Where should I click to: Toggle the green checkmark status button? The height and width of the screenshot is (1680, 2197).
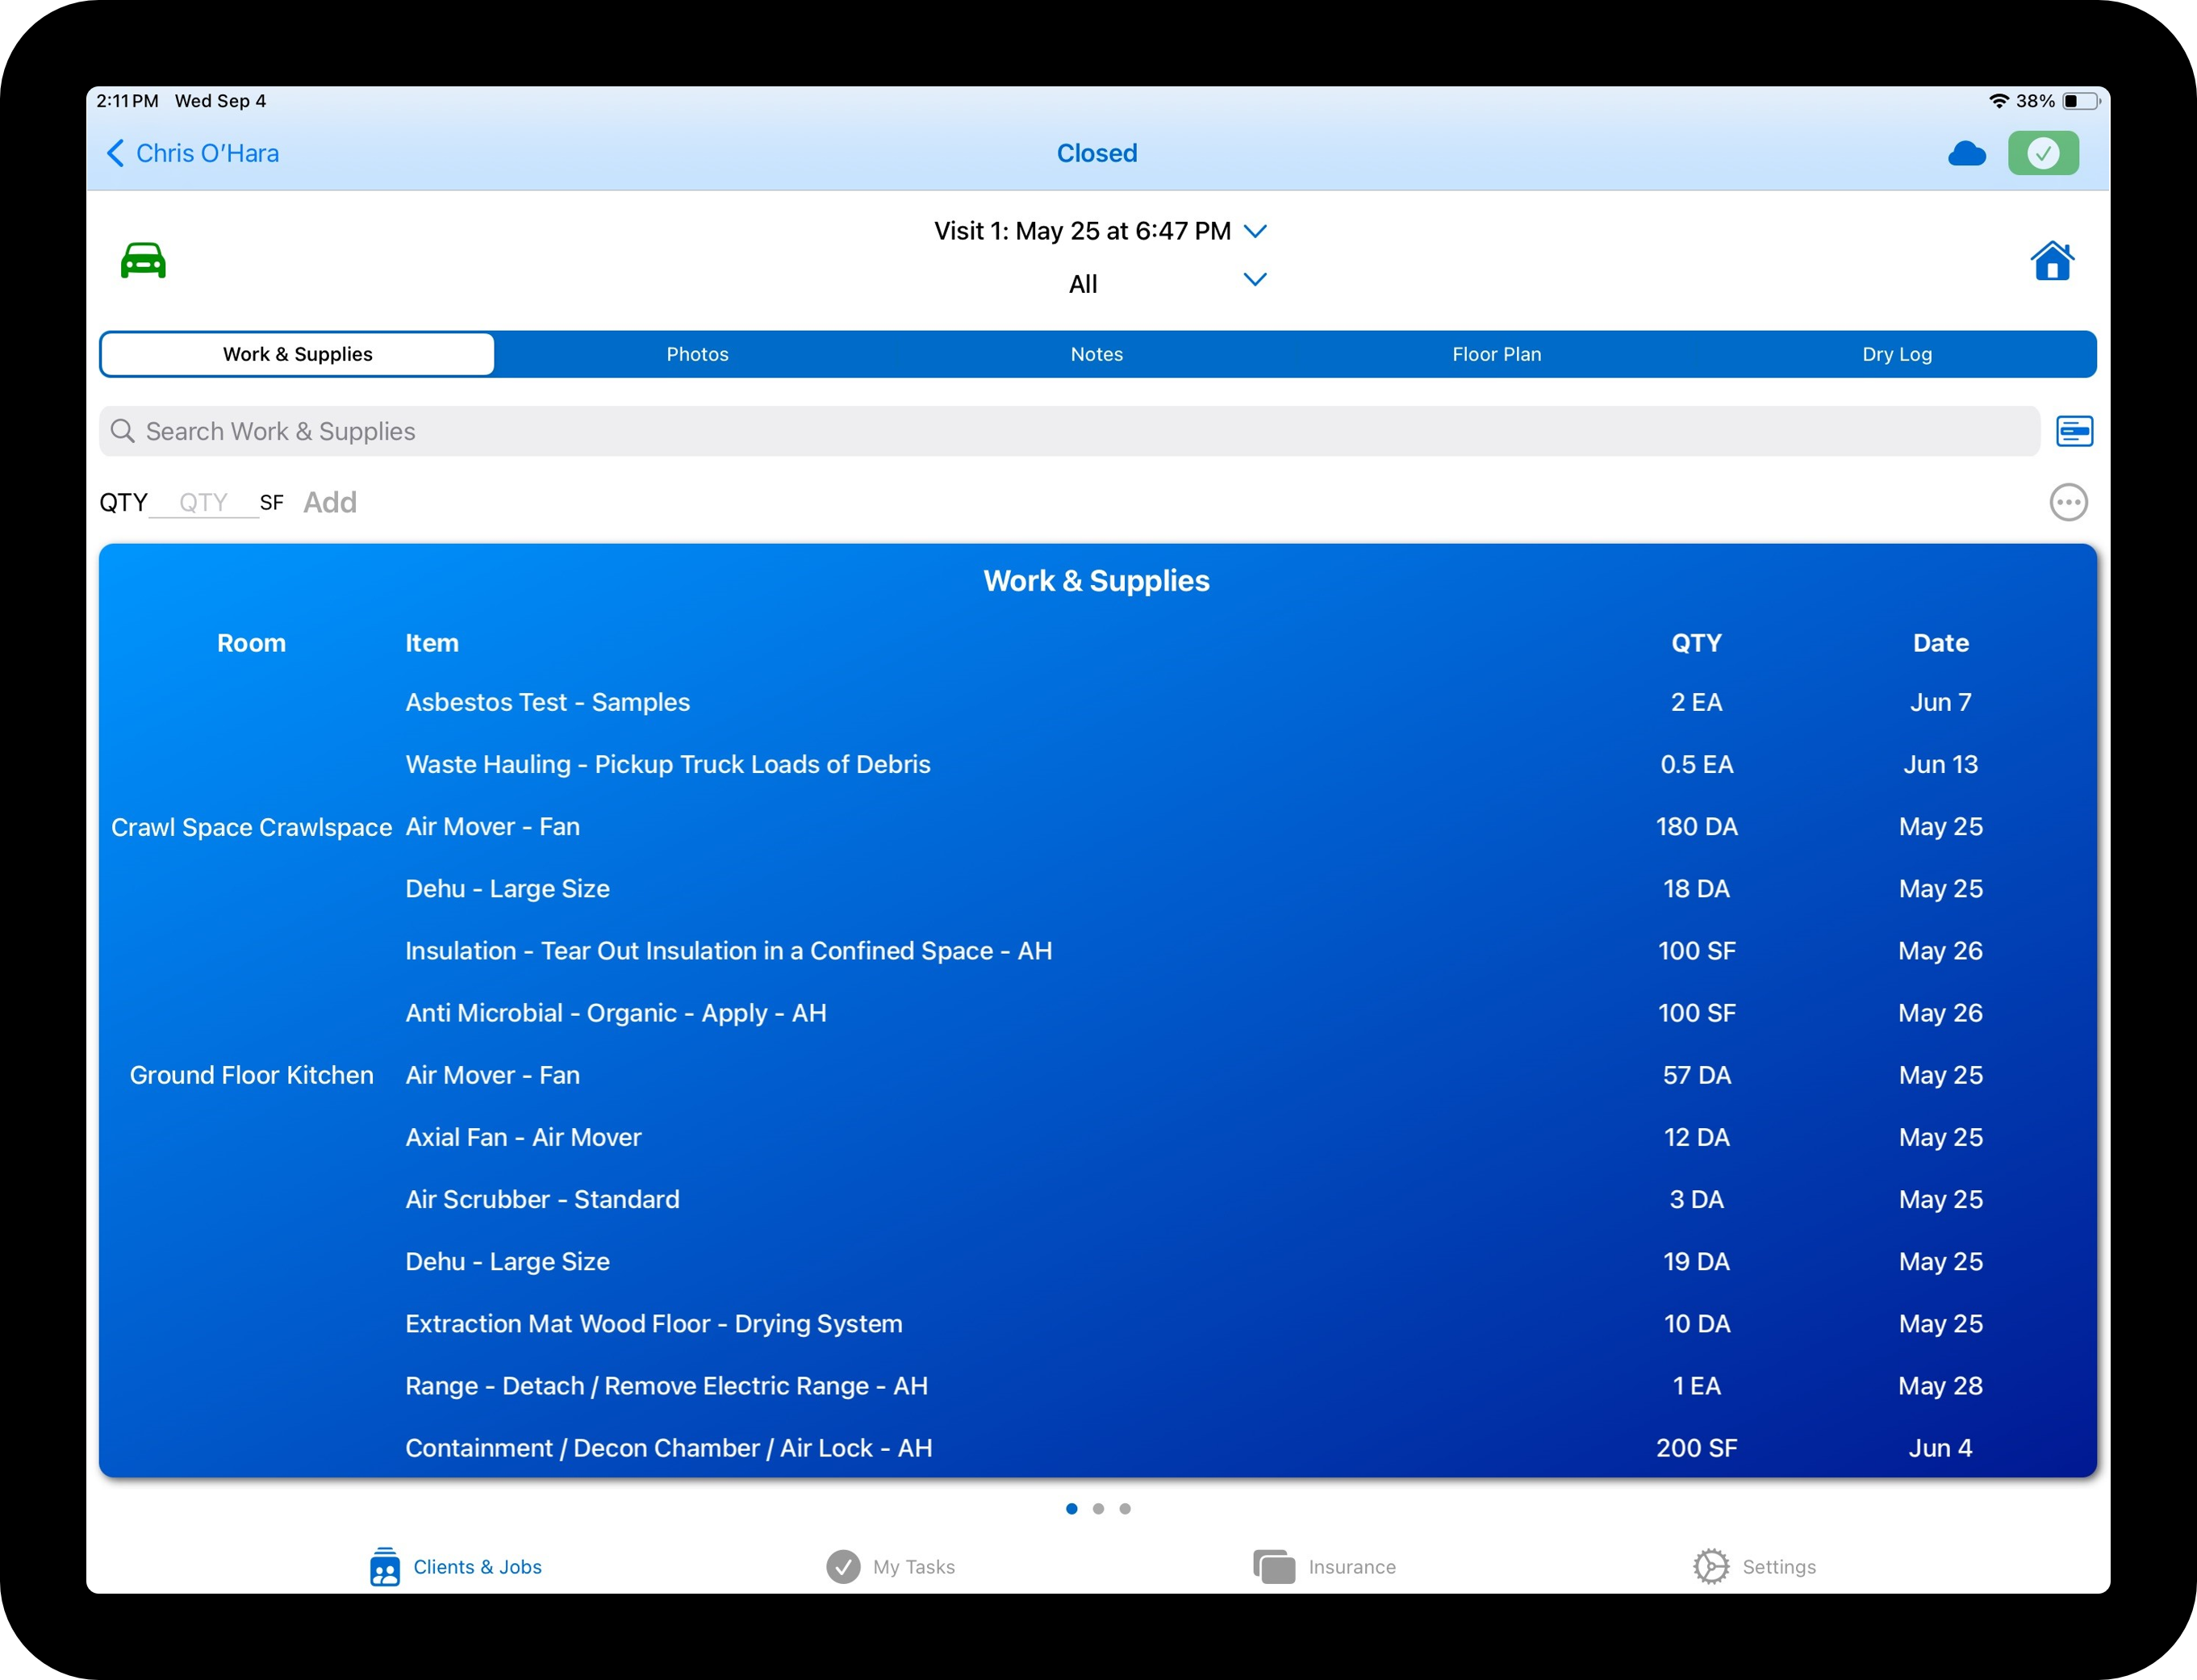coord(2042,154)
